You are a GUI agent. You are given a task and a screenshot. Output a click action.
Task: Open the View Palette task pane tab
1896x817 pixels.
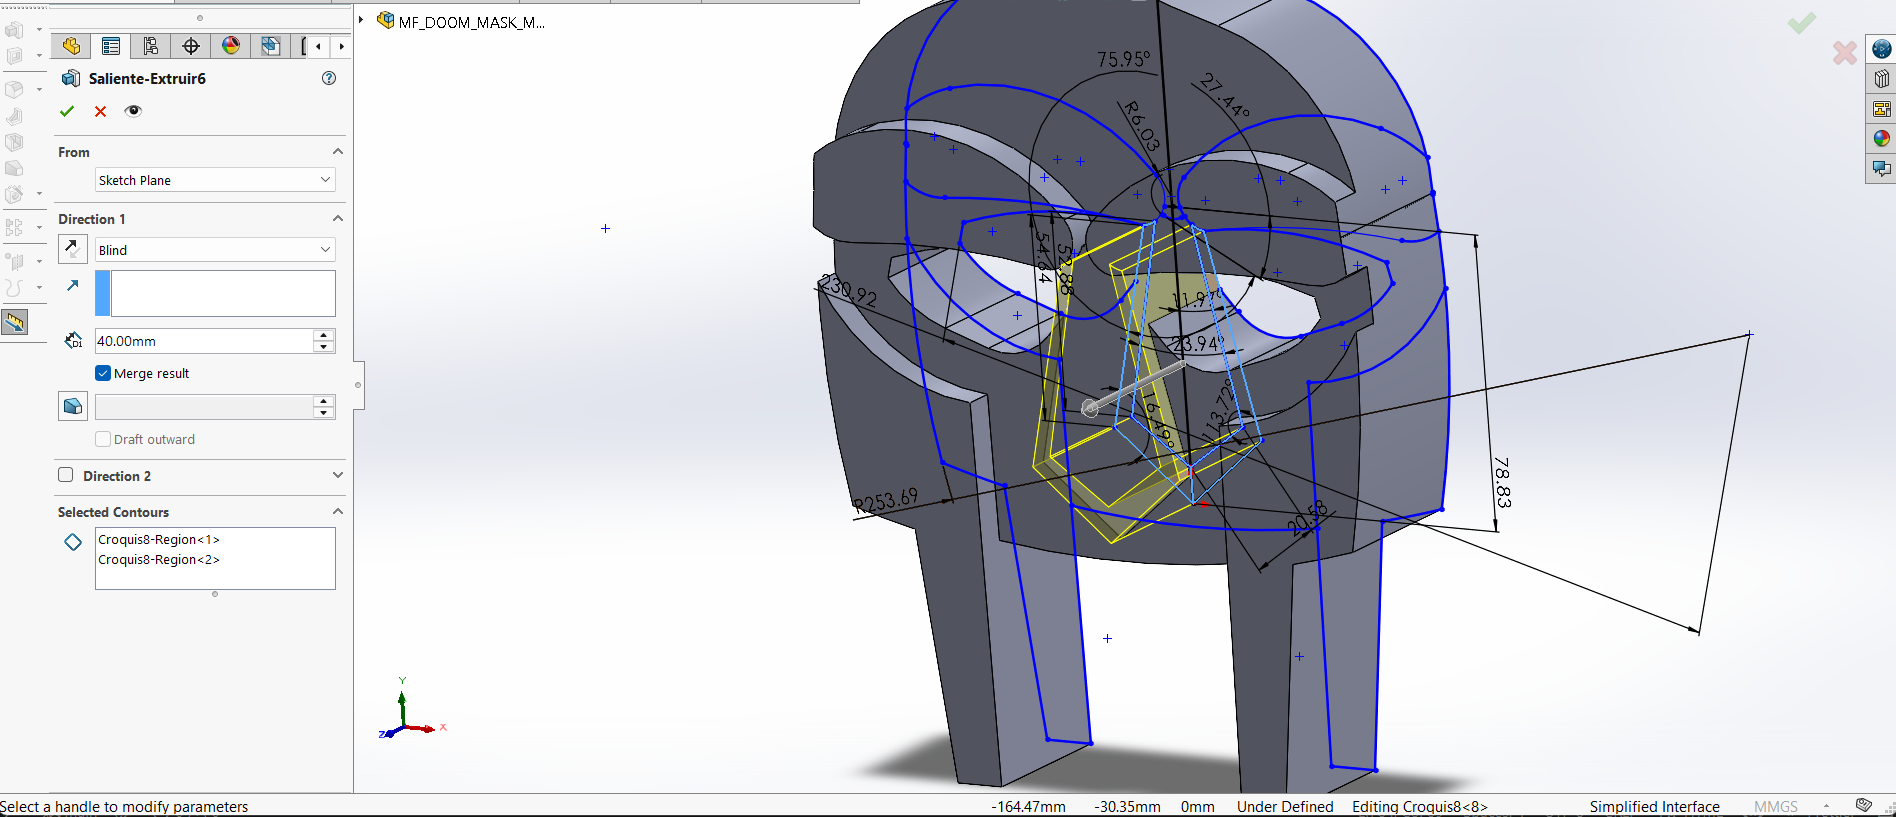(1882, 109)
